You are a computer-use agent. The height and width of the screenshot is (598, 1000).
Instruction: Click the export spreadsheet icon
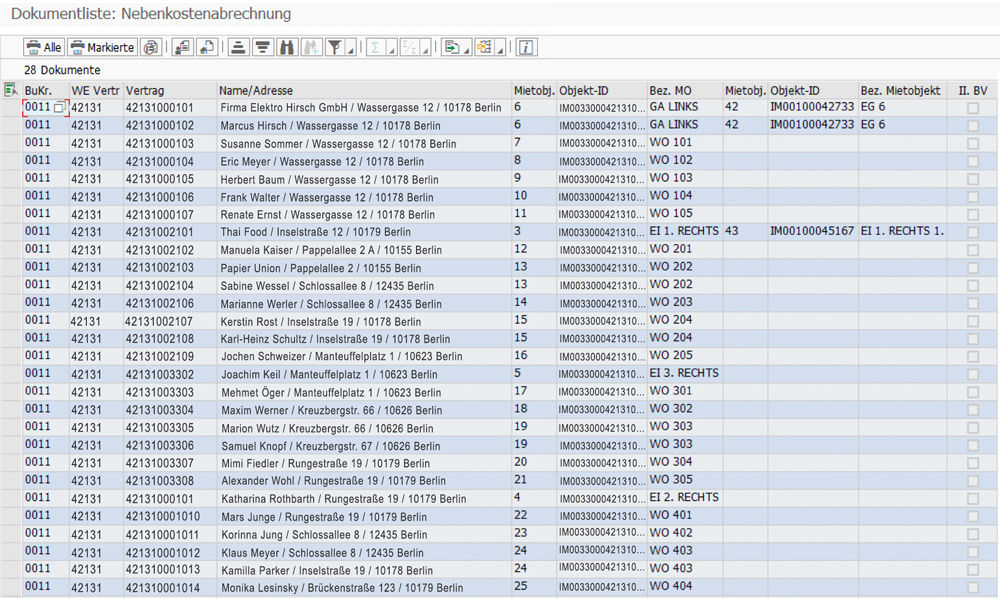coord(452,47)
